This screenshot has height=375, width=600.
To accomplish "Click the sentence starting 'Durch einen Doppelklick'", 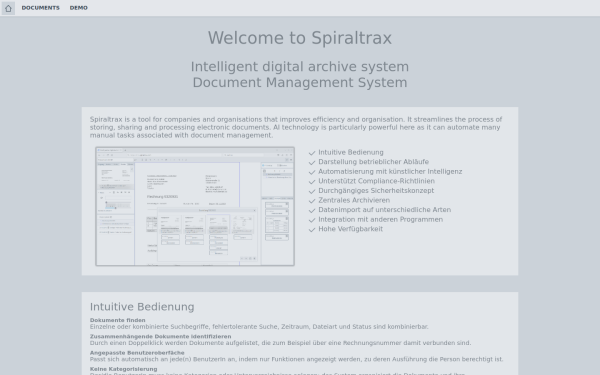I will (280, 343).
